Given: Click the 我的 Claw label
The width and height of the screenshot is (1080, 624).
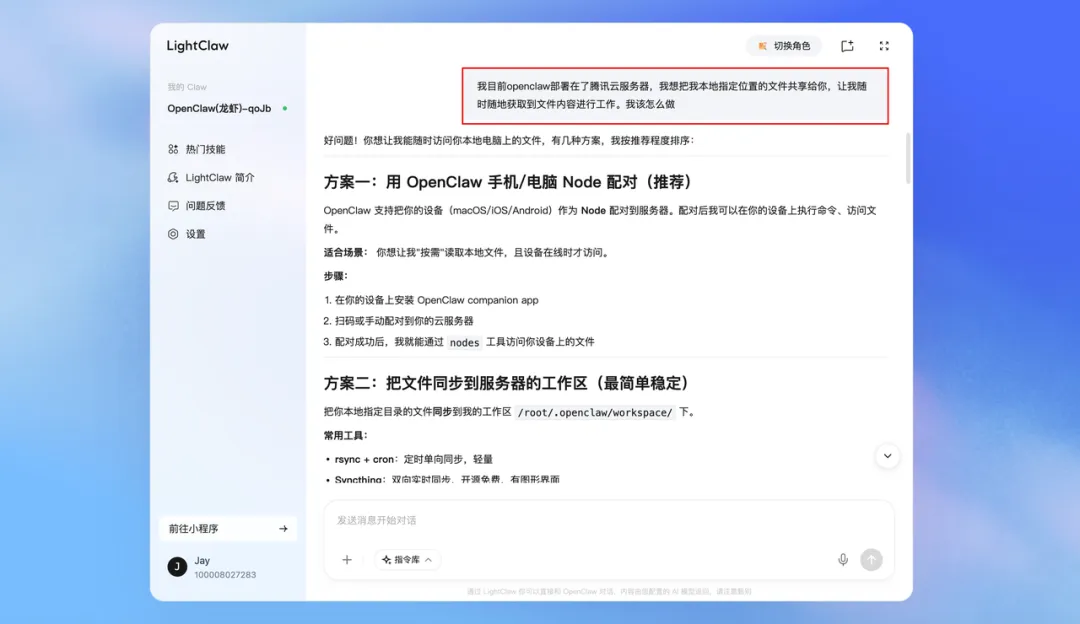Looking at the screenshot, I should pos(187,87).
